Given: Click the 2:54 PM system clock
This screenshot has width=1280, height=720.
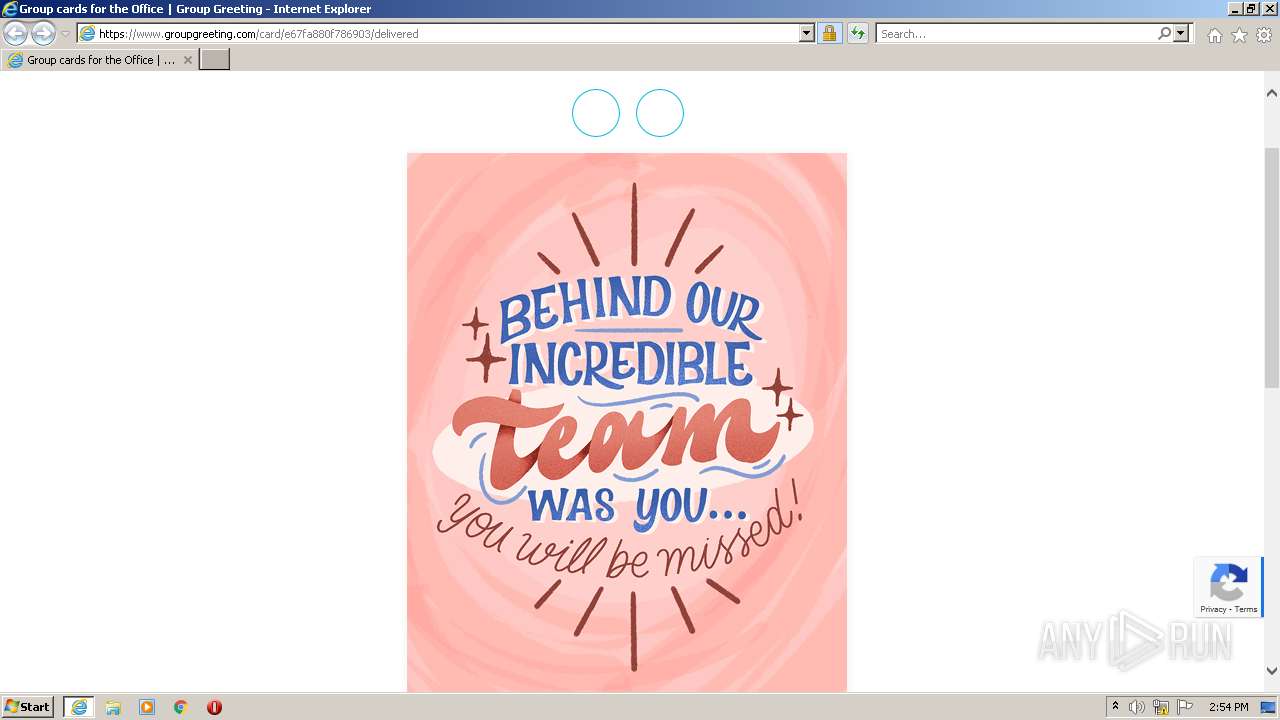Looking at the screenshot, I should (1229, 707).
